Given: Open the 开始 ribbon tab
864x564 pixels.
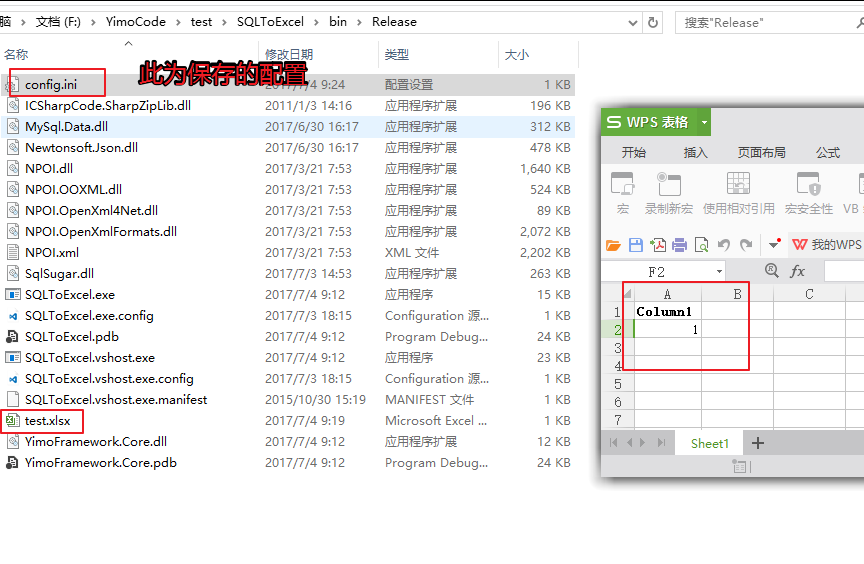Looking at the screenshot, I should (x=634, y=153).
